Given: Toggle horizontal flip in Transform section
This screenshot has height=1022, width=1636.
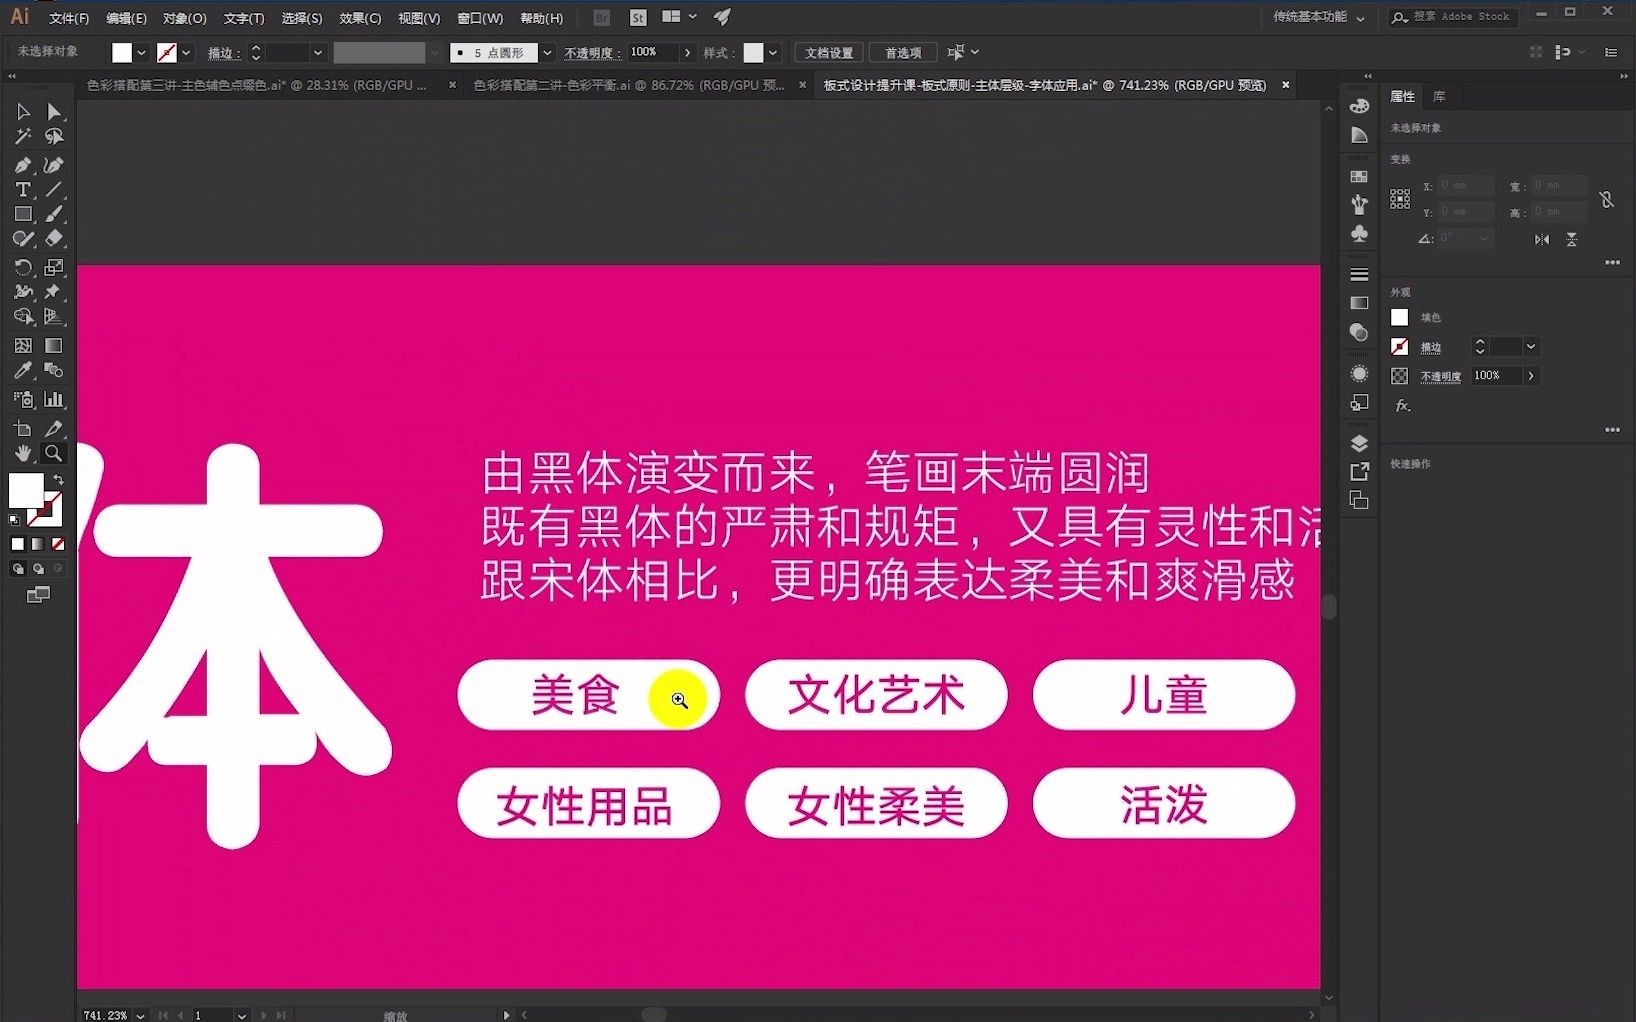Looking at the screenshot, I should coord(1542,239).
